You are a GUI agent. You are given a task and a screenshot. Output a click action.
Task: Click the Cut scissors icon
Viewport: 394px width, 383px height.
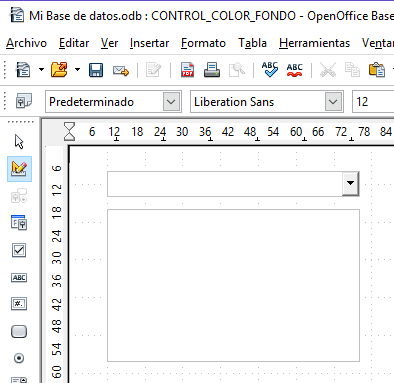328,70
